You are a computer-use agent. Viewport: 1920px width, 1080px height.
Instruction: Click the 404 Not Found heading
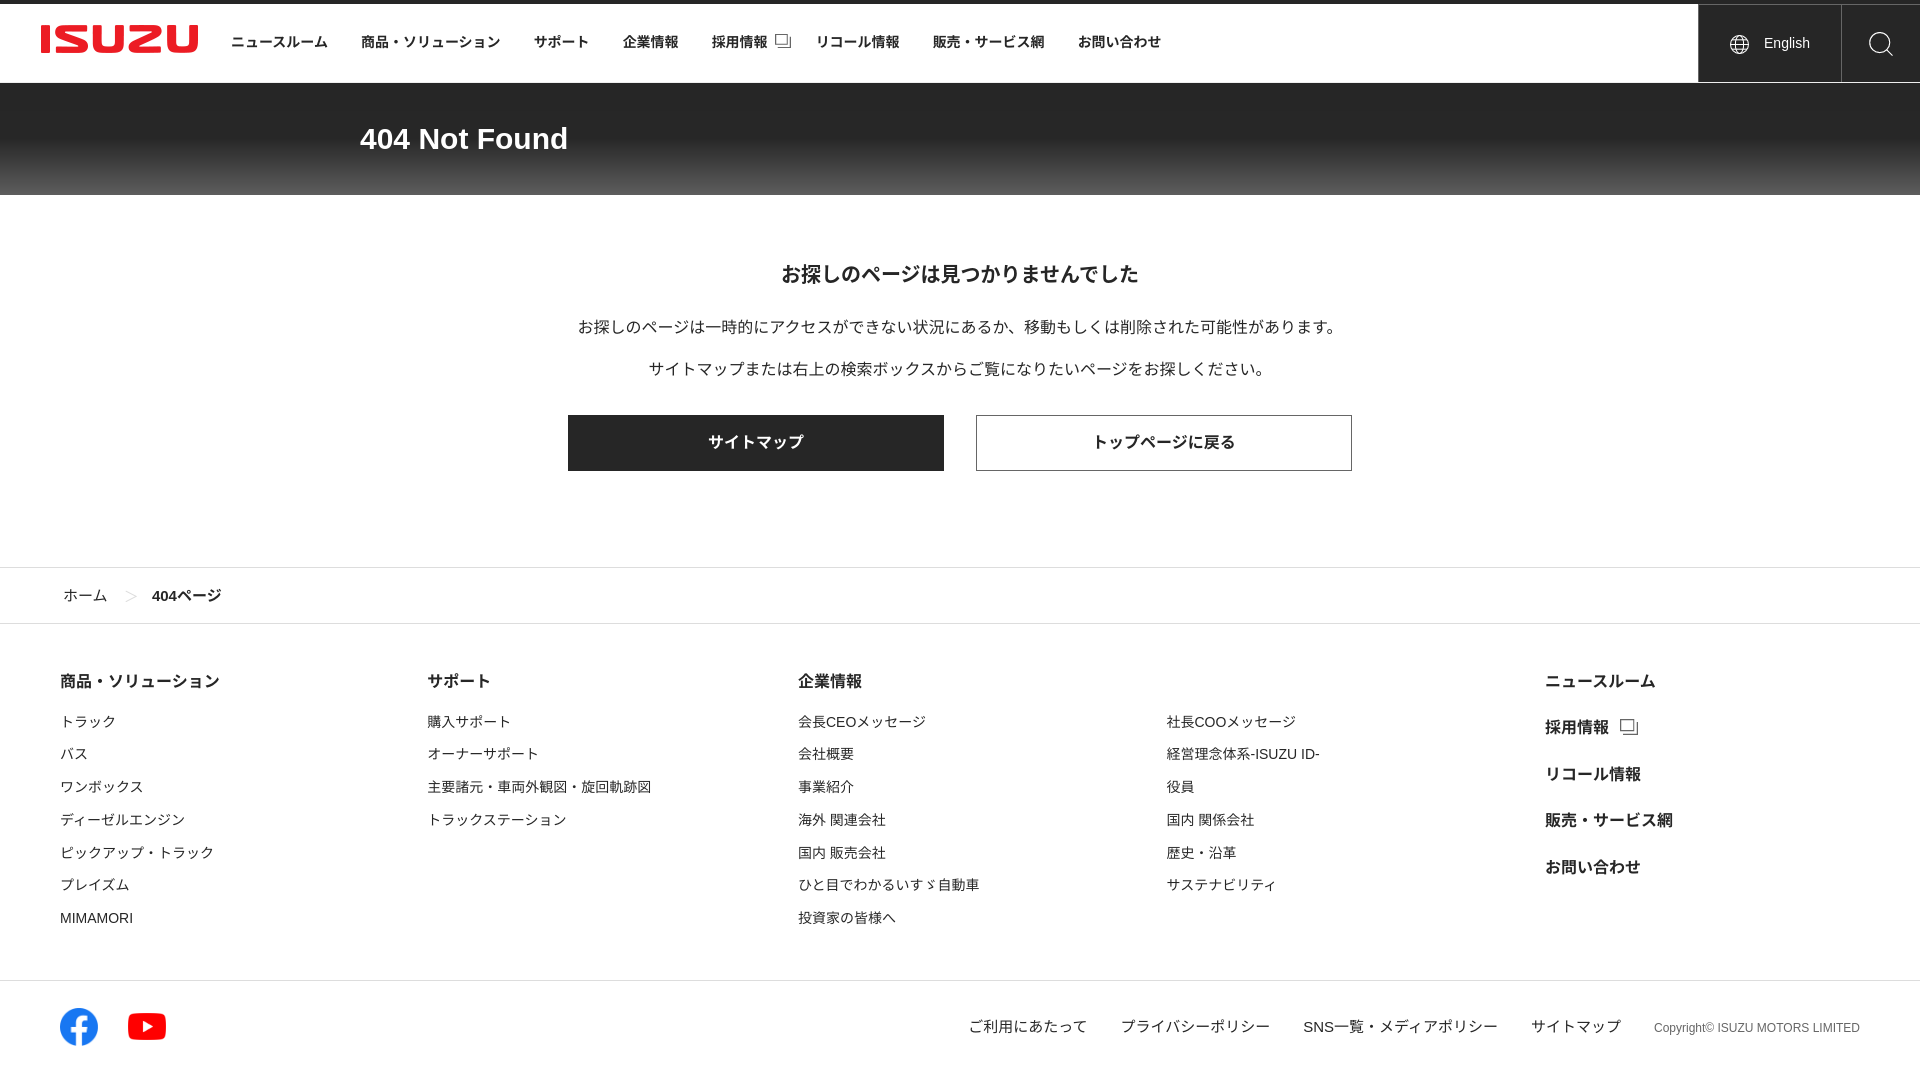(464, 139)
